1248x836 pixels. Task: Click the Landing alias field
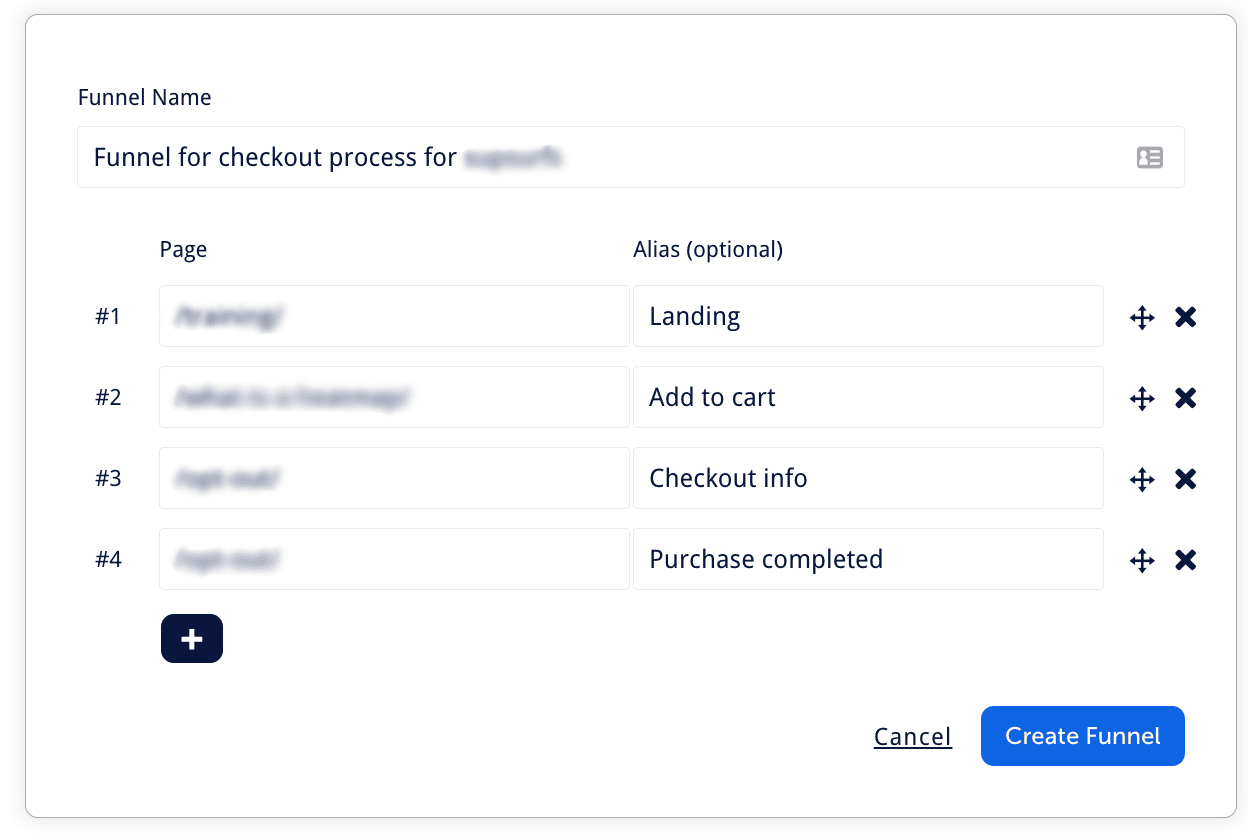[867, 316]
